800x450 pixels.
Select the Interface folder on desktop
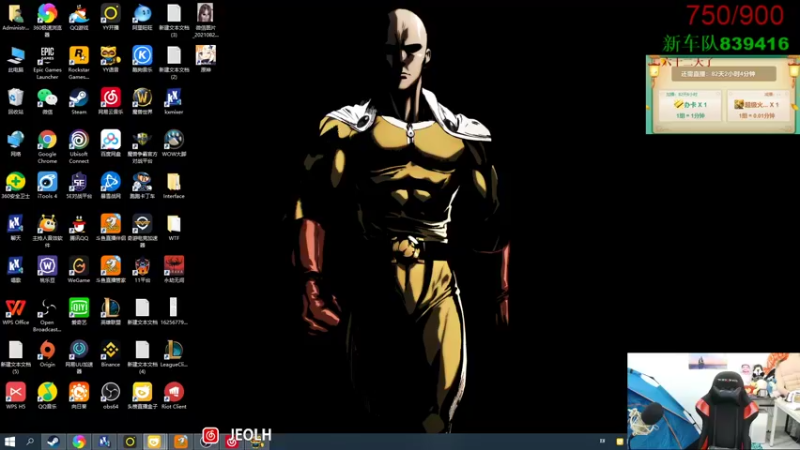coord(173,185)
